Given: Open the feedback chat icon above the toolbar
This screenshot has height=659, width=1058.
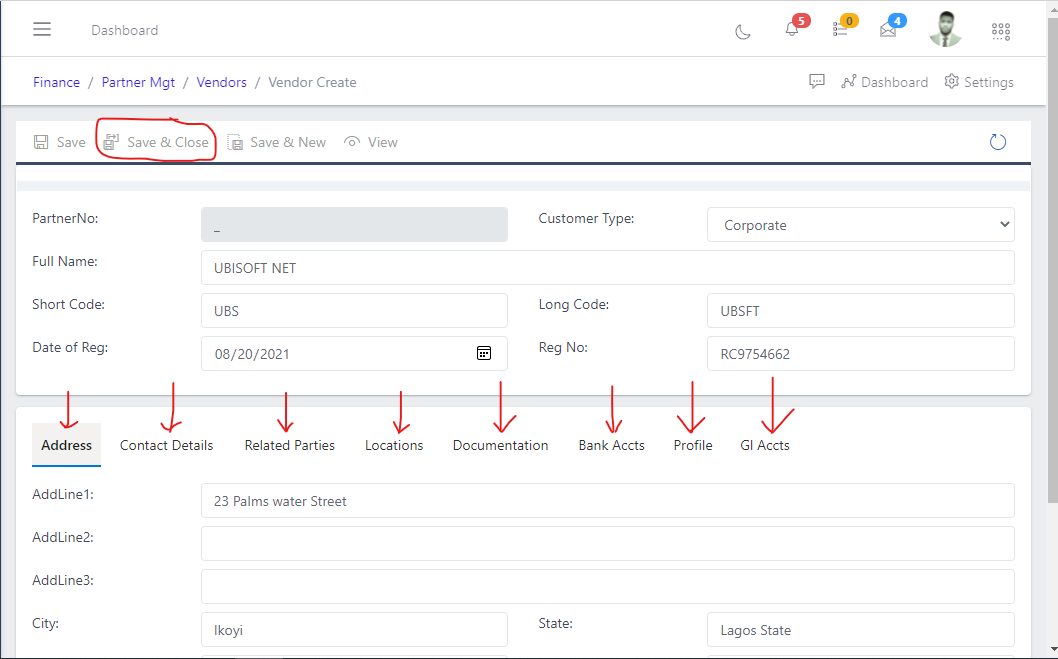Looking at the screenshot, I should coord(817,81).
